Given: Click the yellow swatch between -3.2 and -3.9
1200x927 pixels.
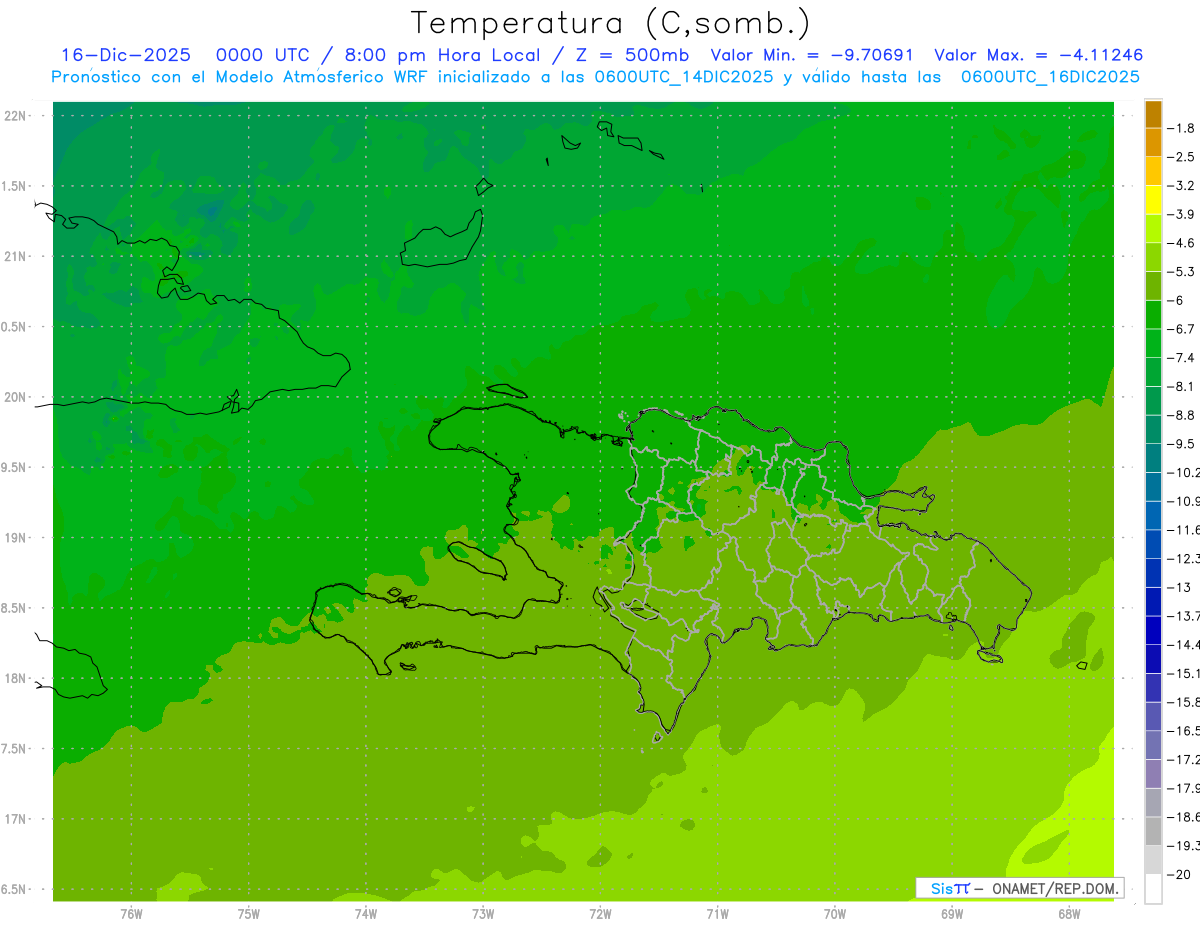Looking at the screenshot, I should pyautogui.click(x=1153, y=200).
